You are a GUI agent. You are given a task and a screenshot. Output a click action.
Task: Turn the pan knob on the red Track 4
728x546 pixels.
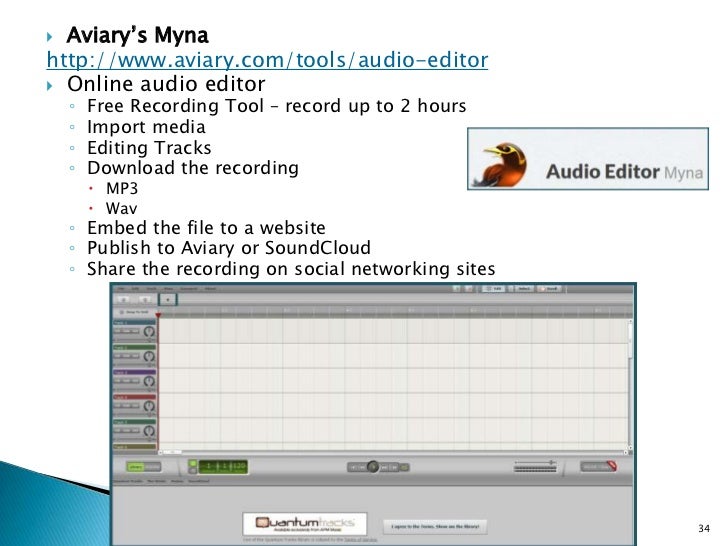click(x=149, y=406)
